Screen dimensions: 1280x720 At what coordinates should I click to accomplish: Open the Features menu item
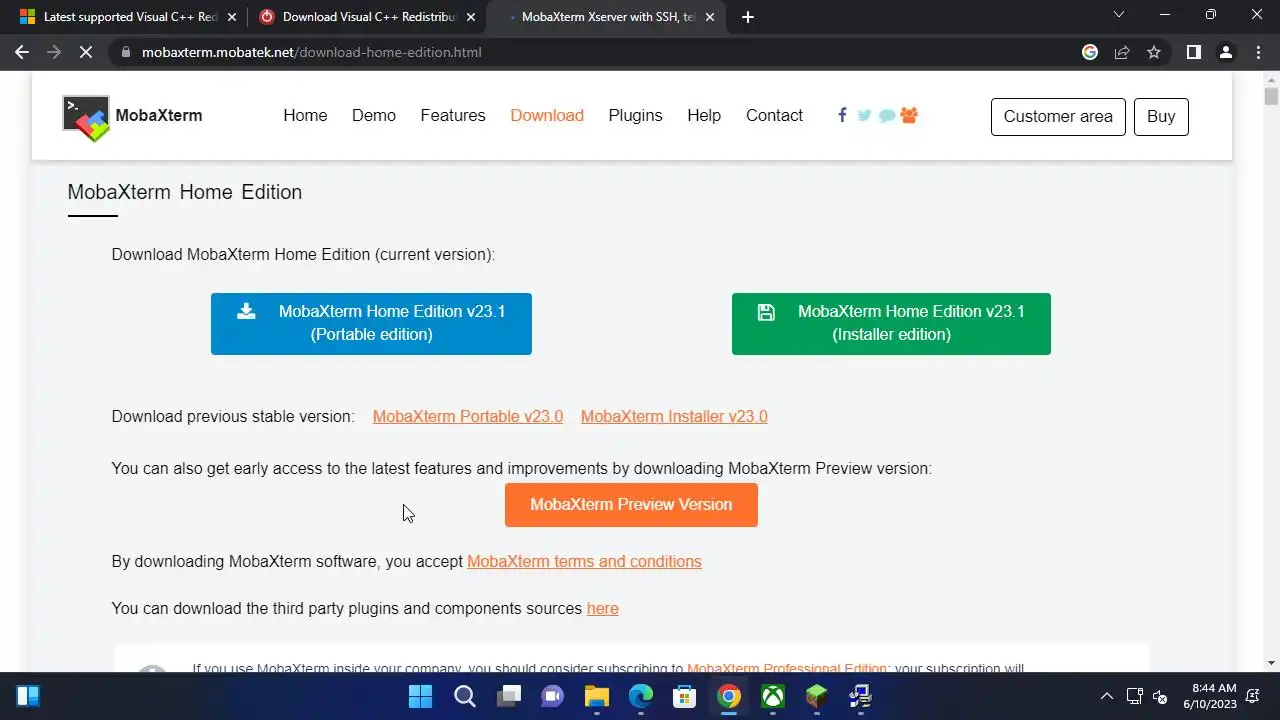pyautogui.click(x=453, y=115)
